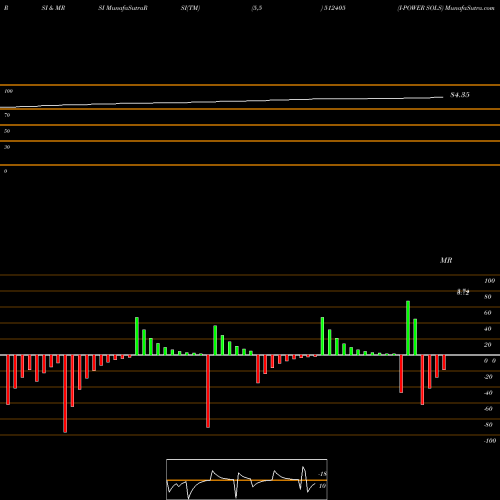Click the MR value readout beside 80 level

[x=463, y=292]
